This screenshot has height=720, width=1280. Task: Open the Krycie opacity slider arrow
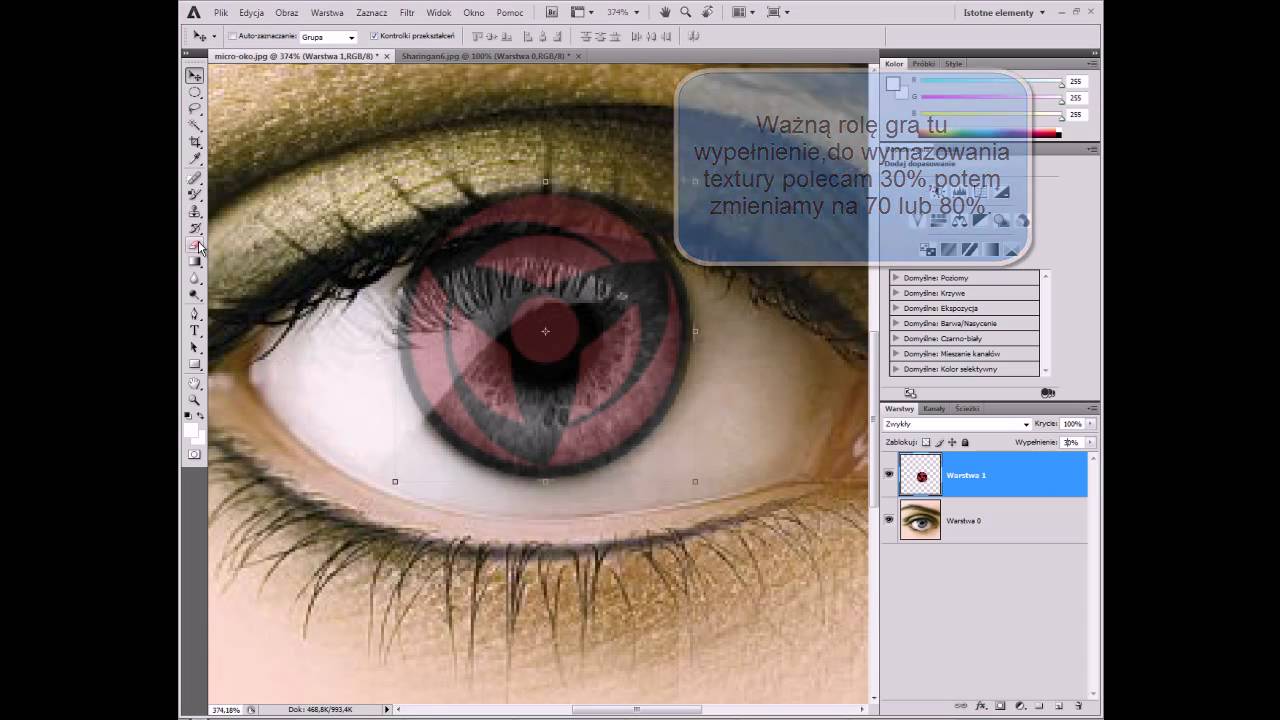(1090, 424)
